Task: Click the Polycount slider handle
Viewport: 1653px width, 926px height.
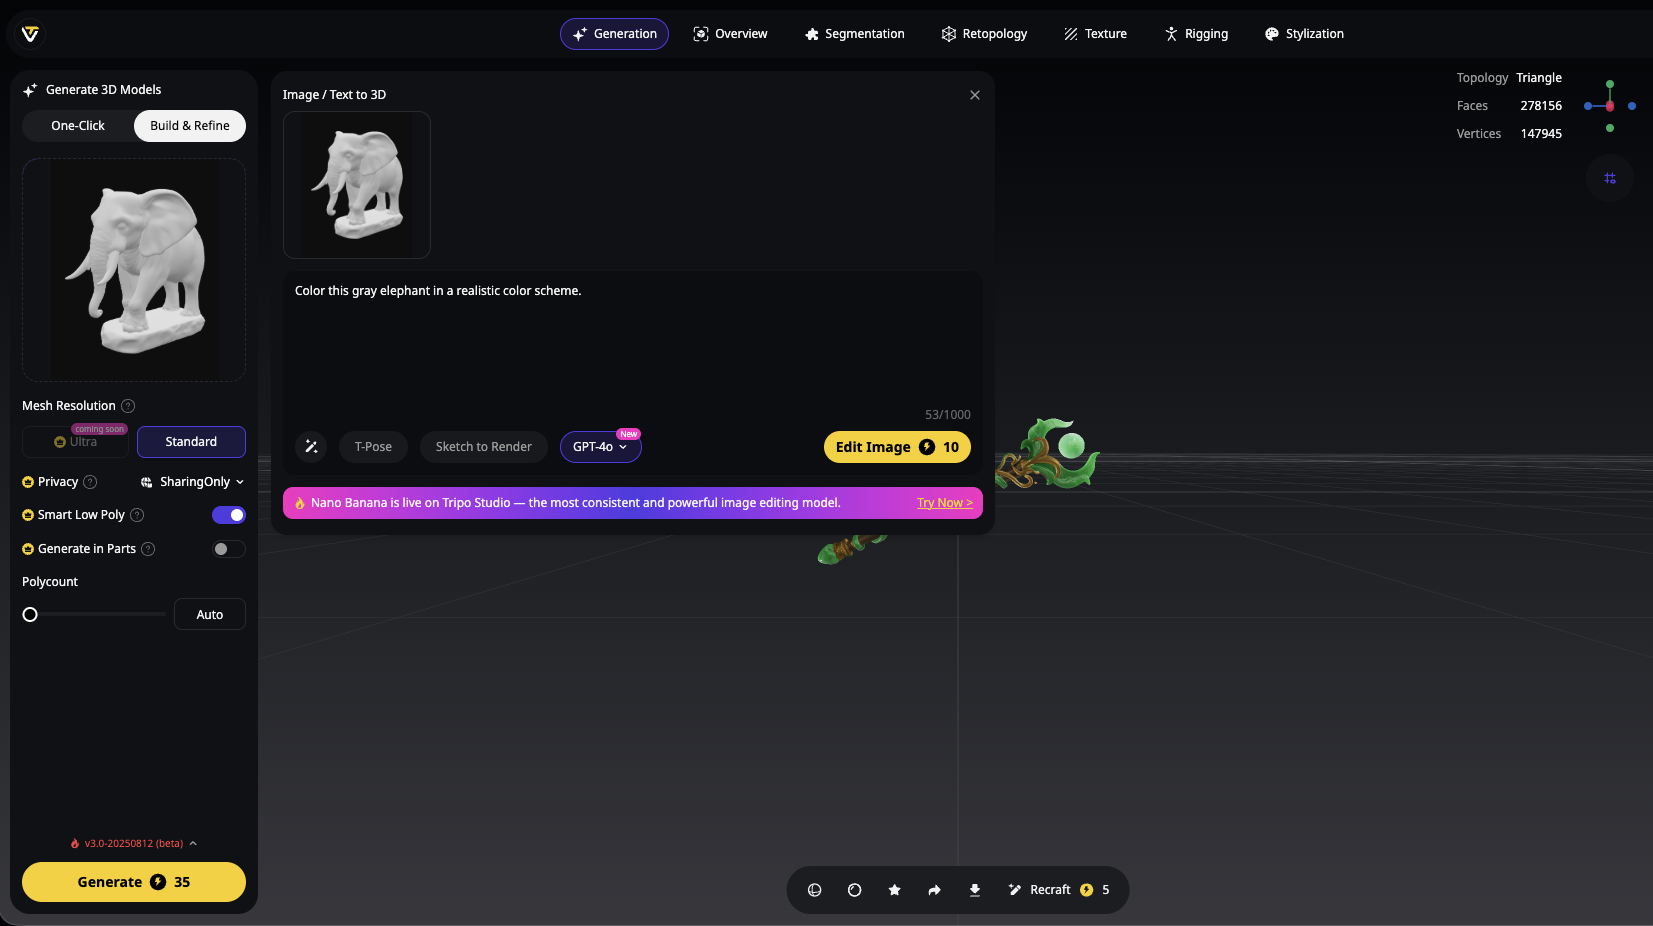Action: point(30,615)
